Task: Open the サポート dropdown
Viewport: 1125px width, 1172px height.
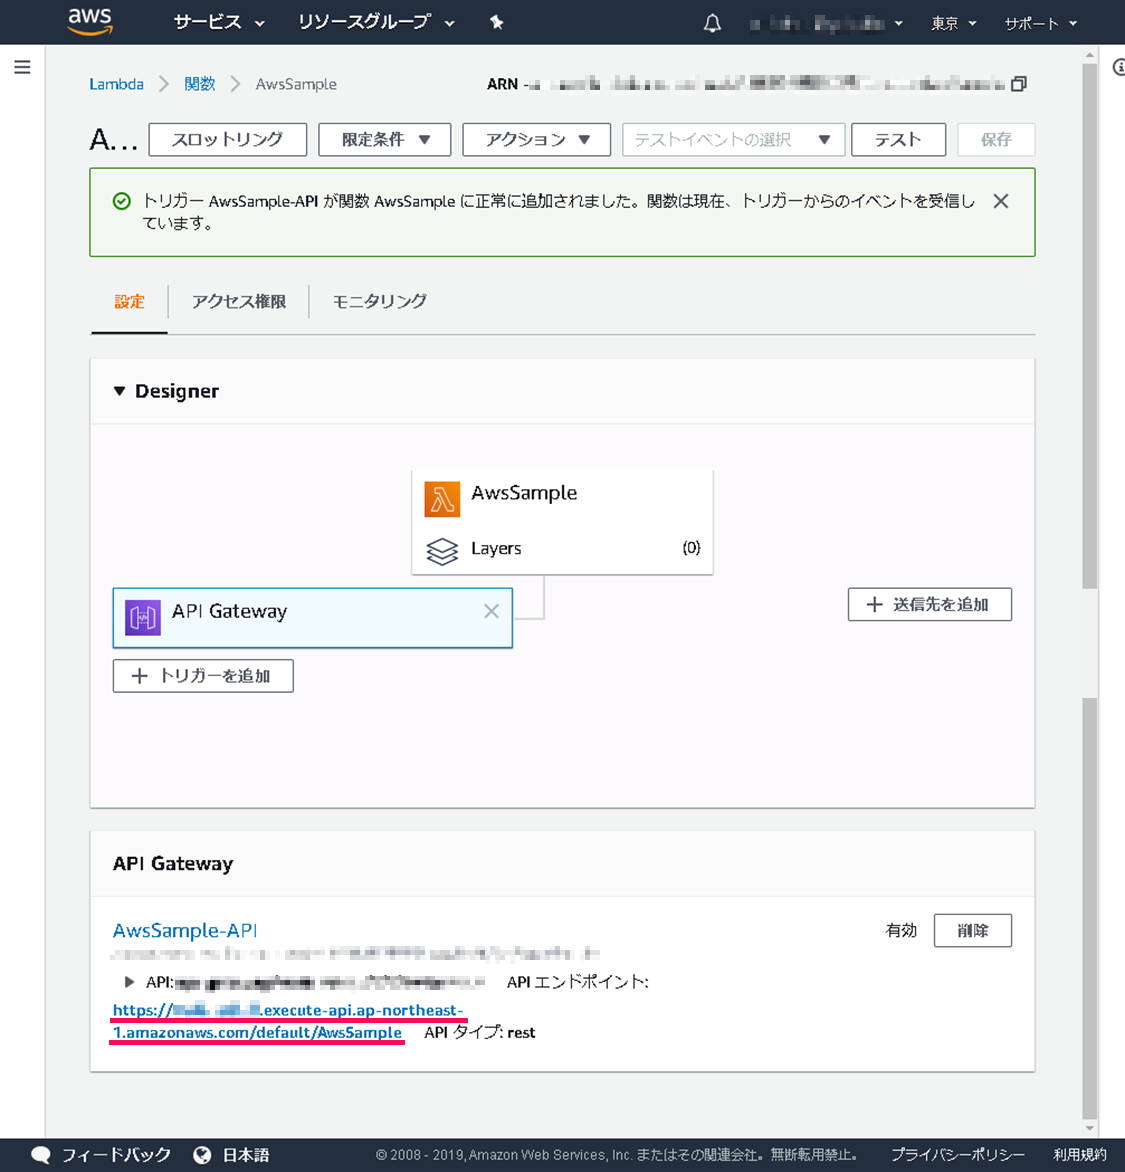Action: [1041, 24]
